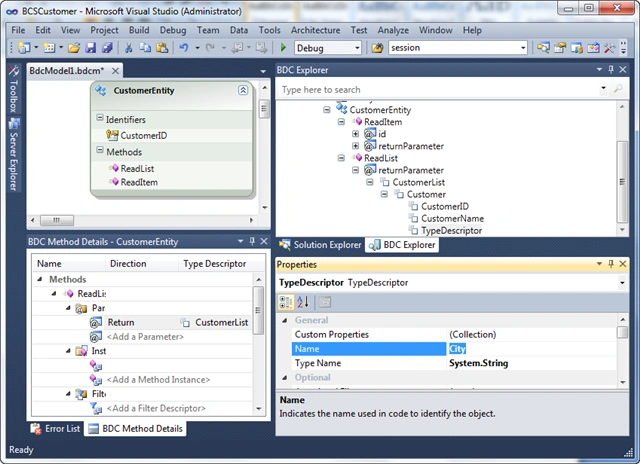This screenshot has height=464, width=640.
Task: Click the Start Debugging green play icon
Action: pos(283,48)
